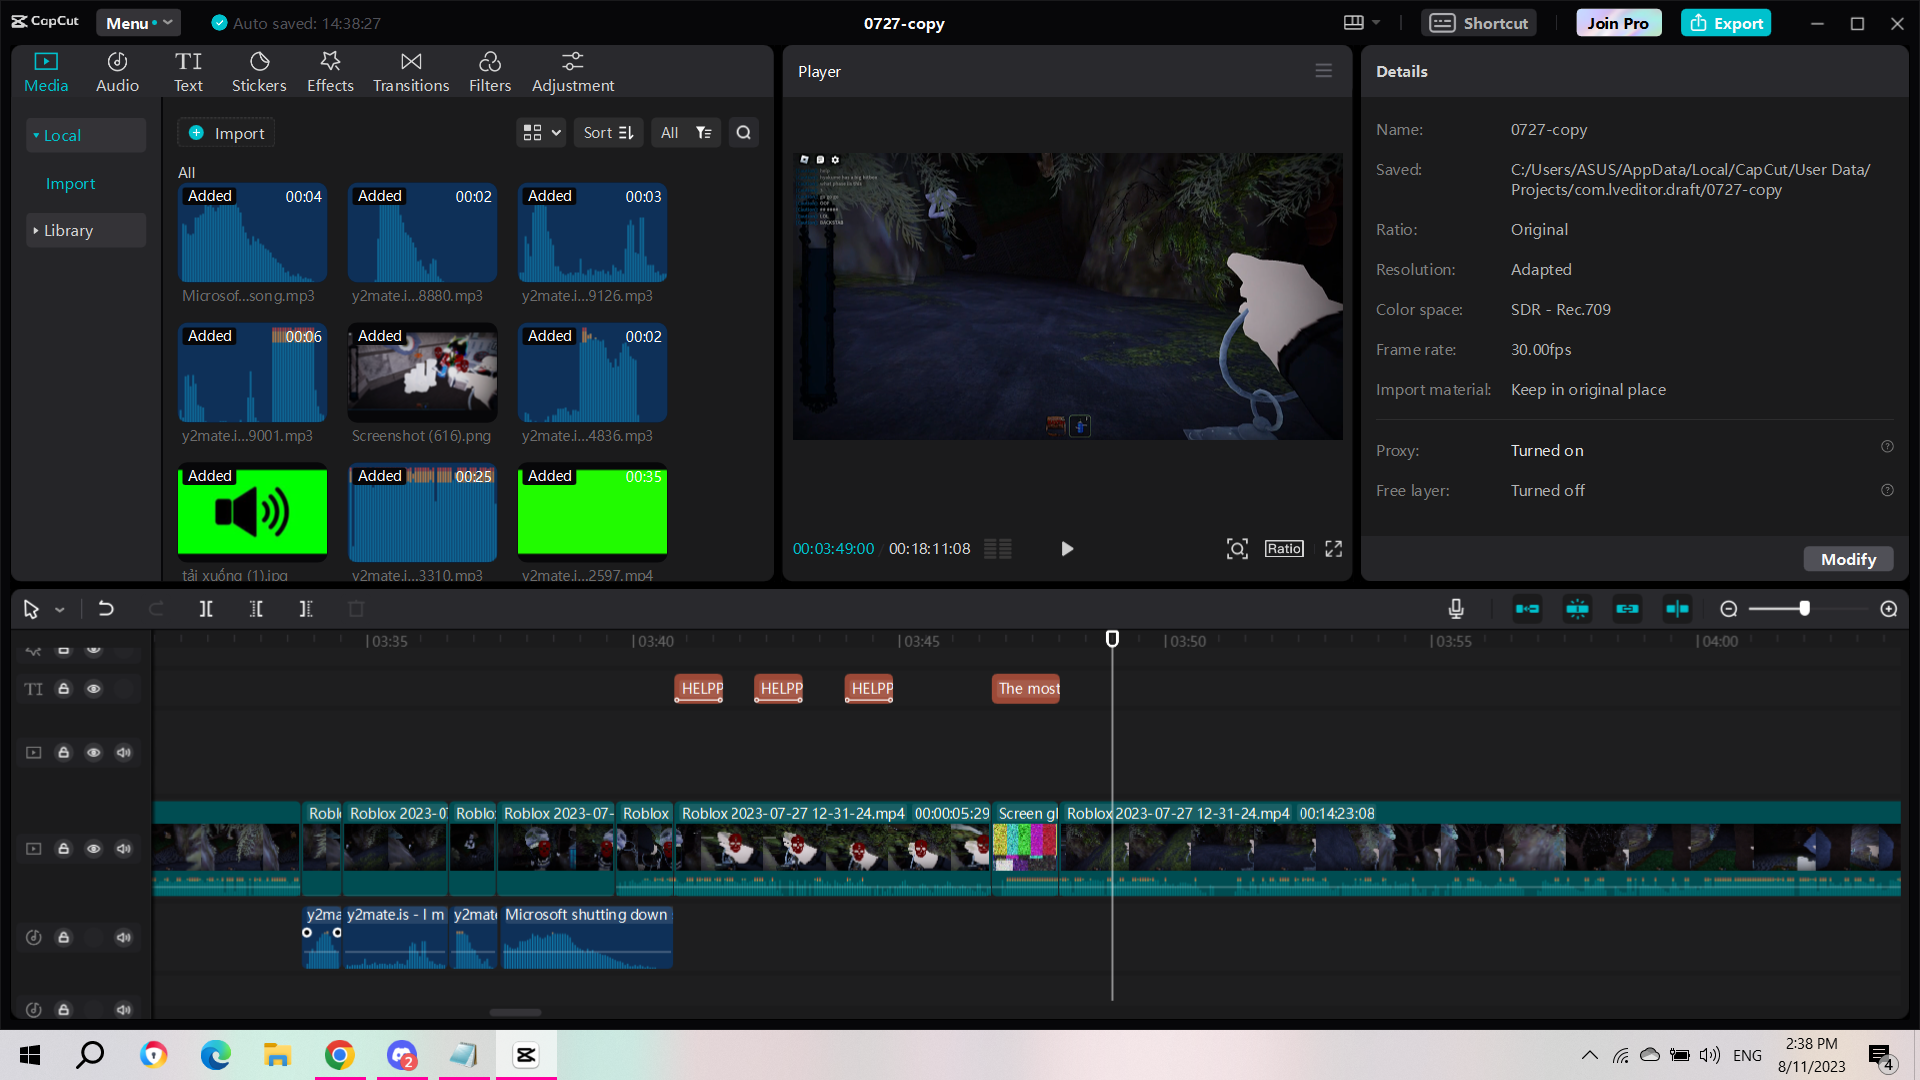Toggle main track magnet

click(1527, 609)
